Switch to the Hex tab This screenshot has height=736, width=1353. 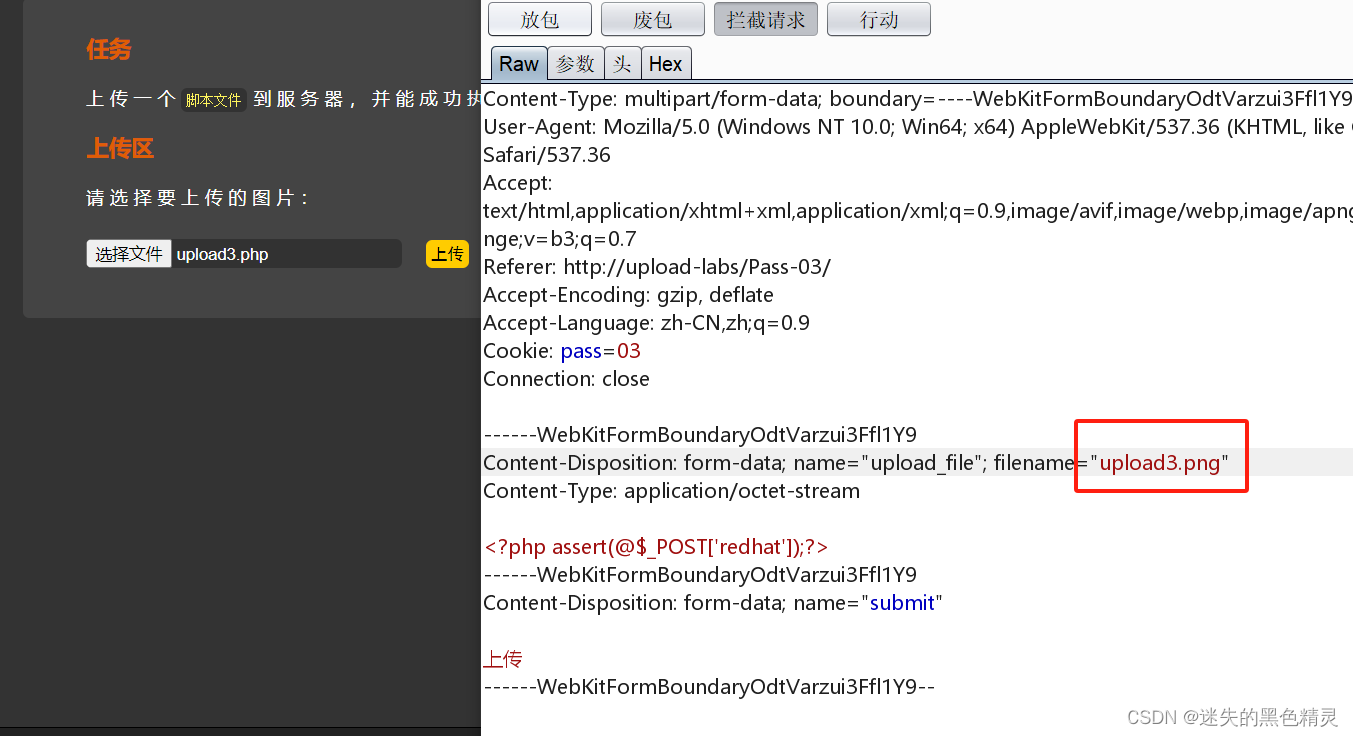click(x=665, y=63)
